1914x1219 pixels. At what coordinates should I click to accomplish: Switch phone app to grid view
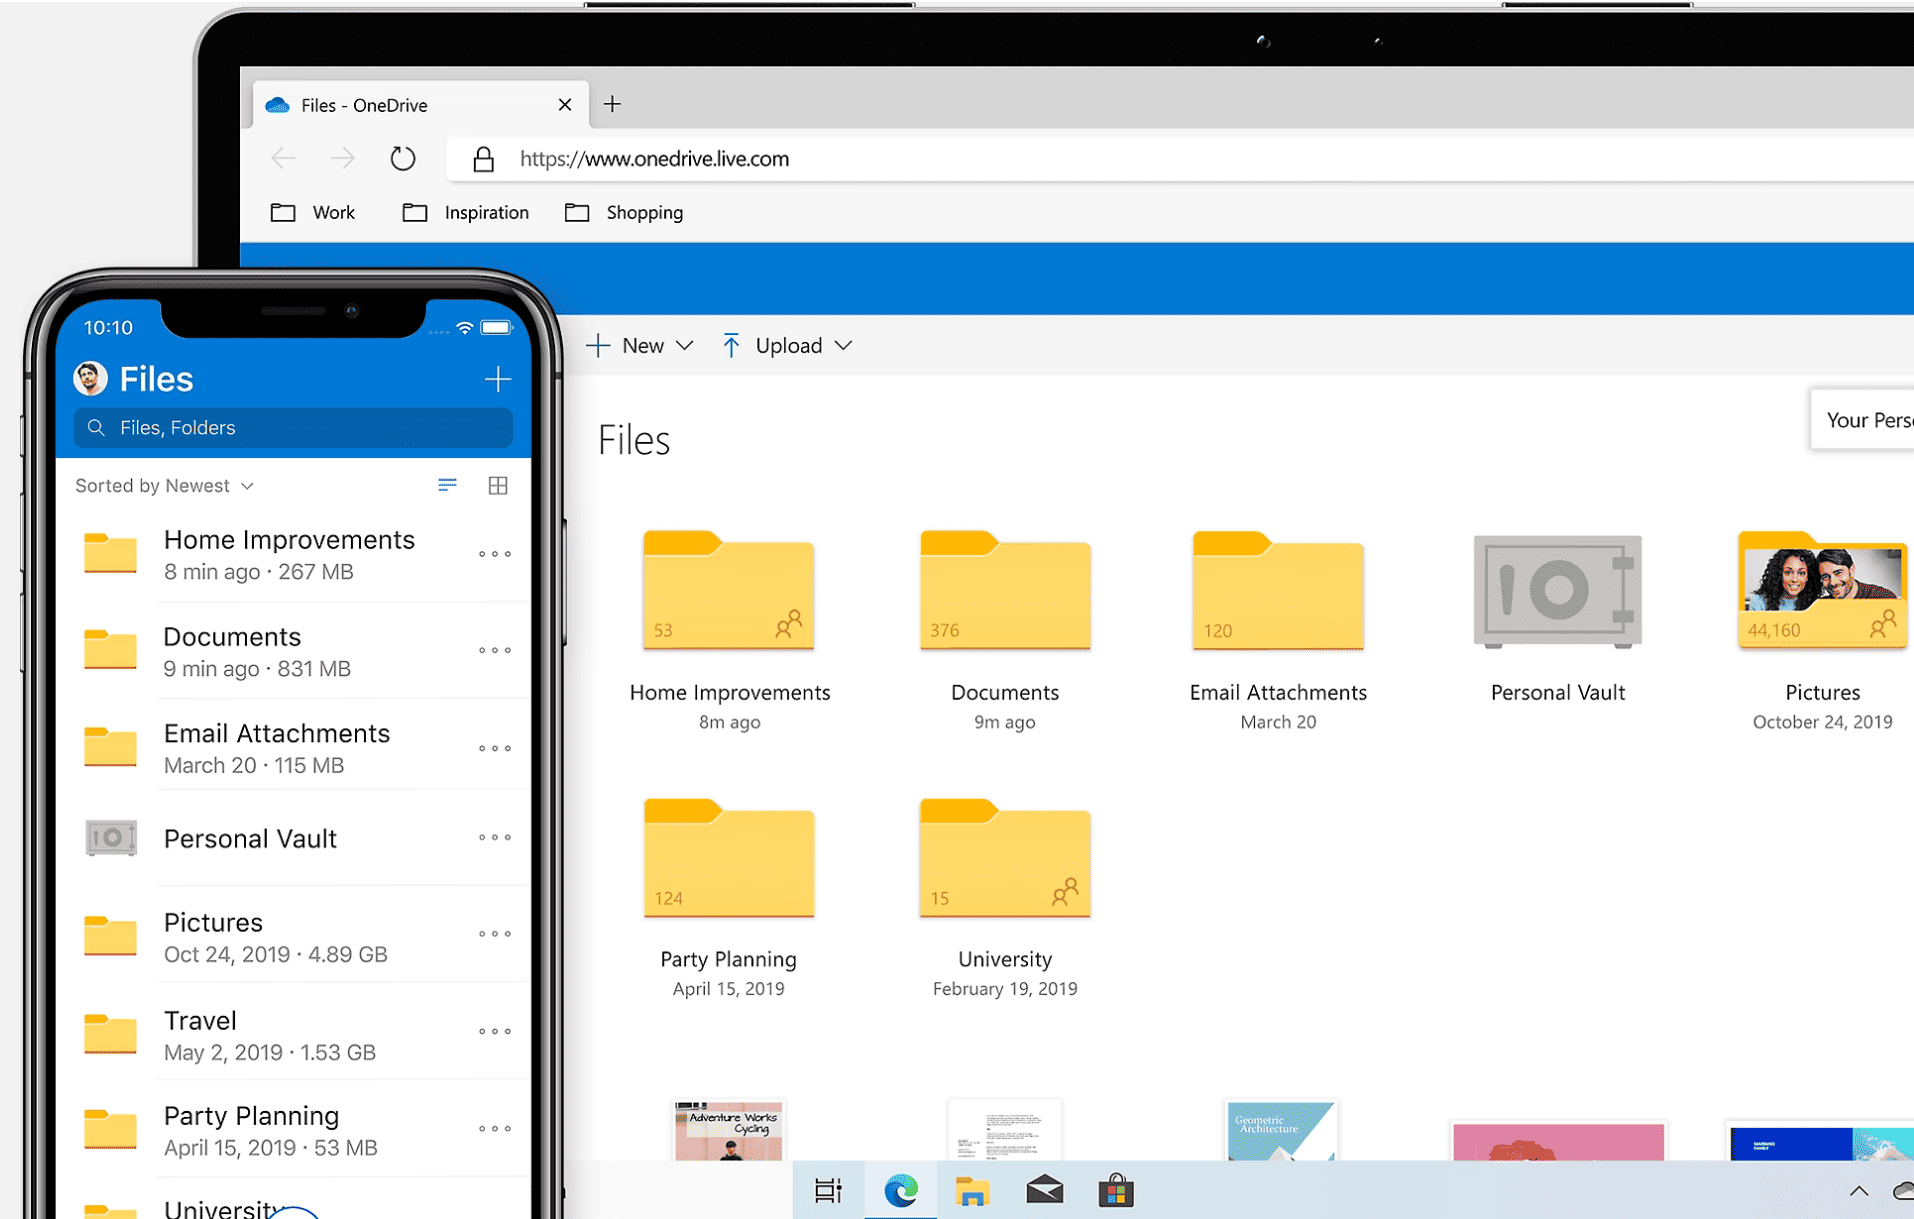click(x=498, y=485)
